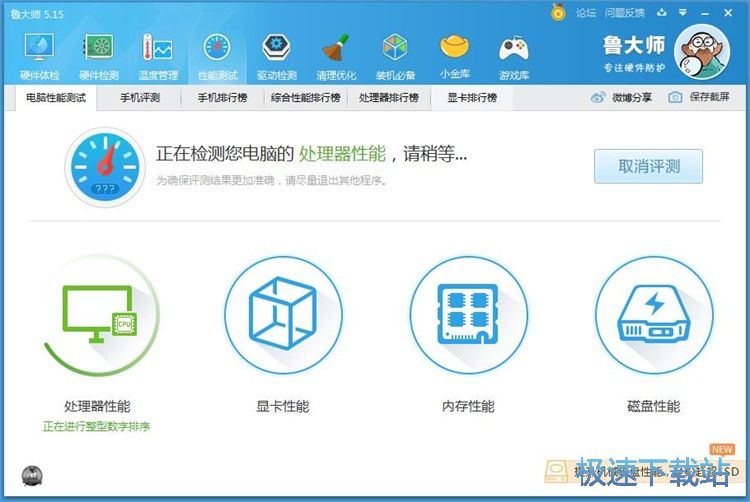Switch to the 电脑性能测试 tab
750x502 pixels.
[56, 98]
